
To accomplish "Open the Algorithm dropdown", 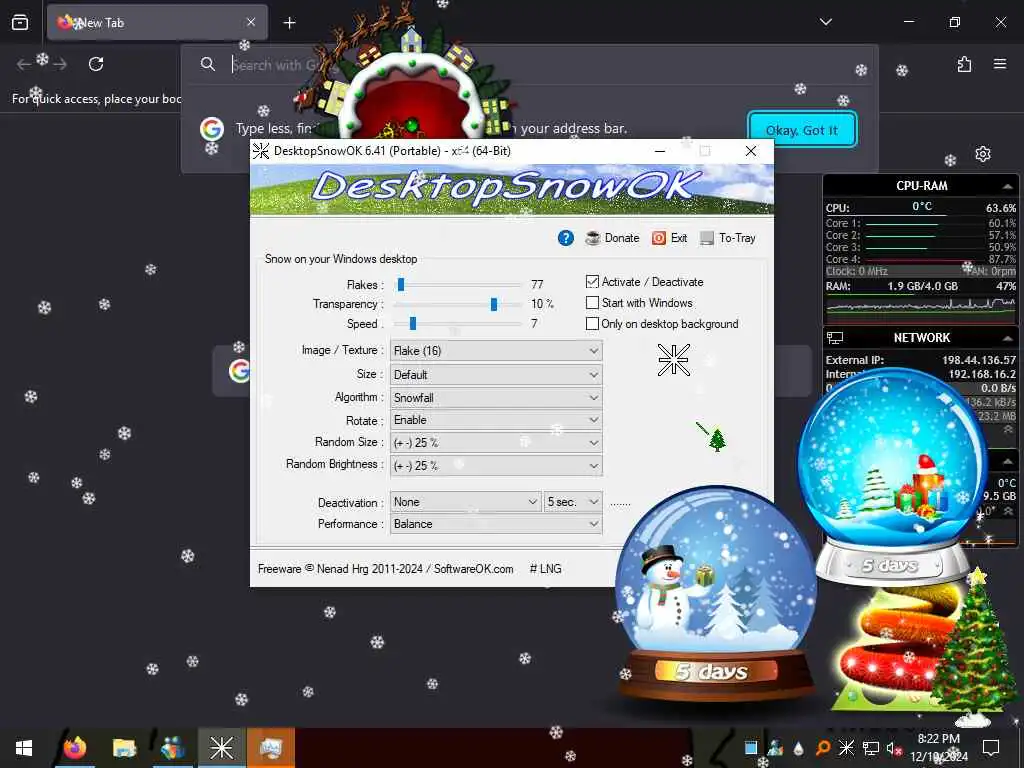I will click(496, 398).
